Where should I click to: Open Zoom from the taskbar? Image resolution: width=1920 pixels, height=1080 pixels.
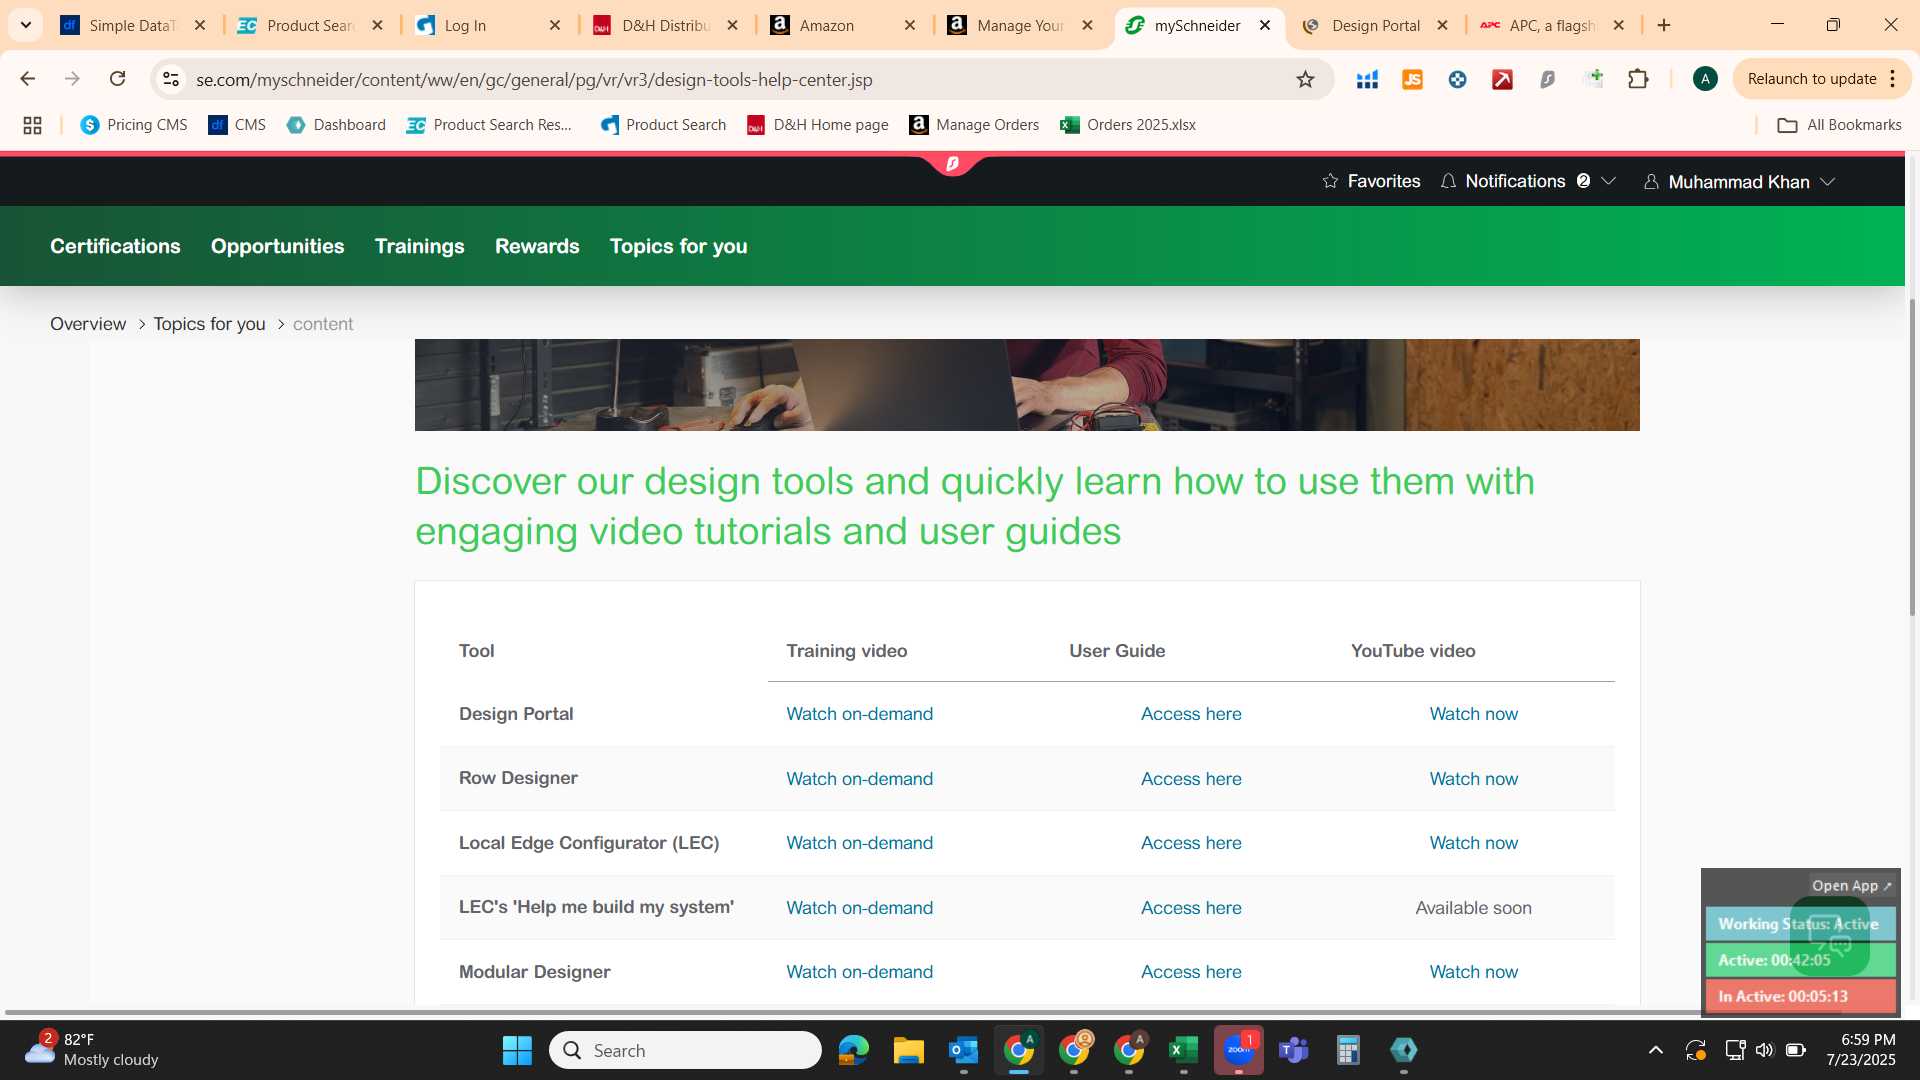pos(1238,1050)
